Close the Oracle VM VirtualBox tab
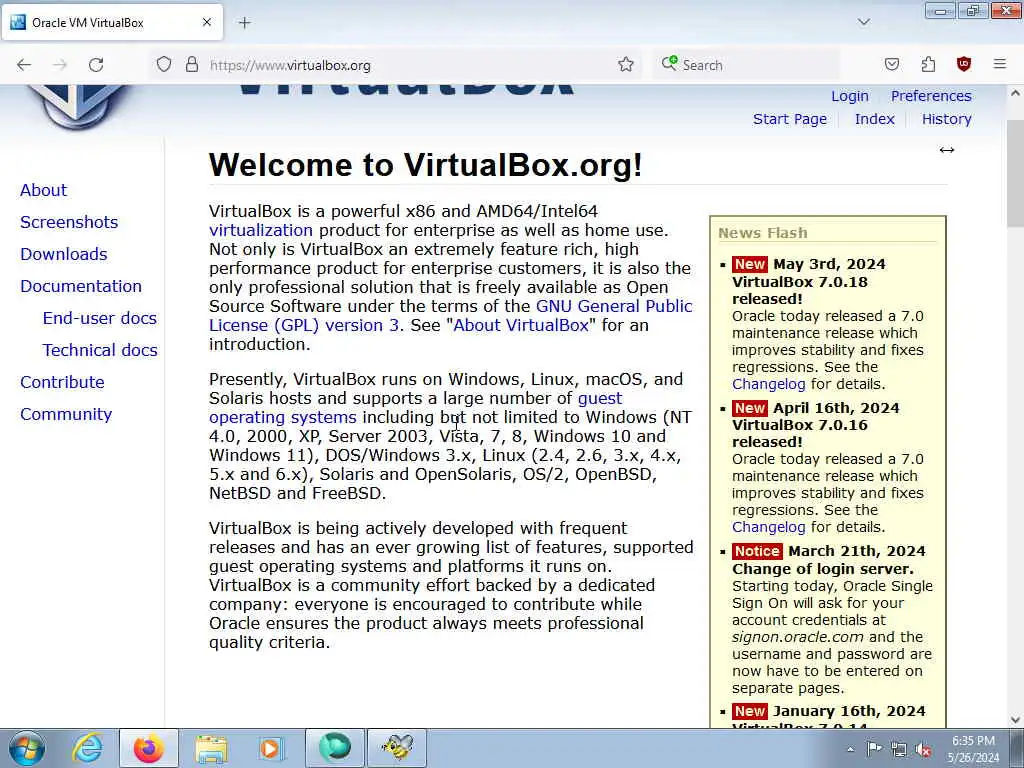The width and height of the screenshot is (1024, 768). click(206, 22)
